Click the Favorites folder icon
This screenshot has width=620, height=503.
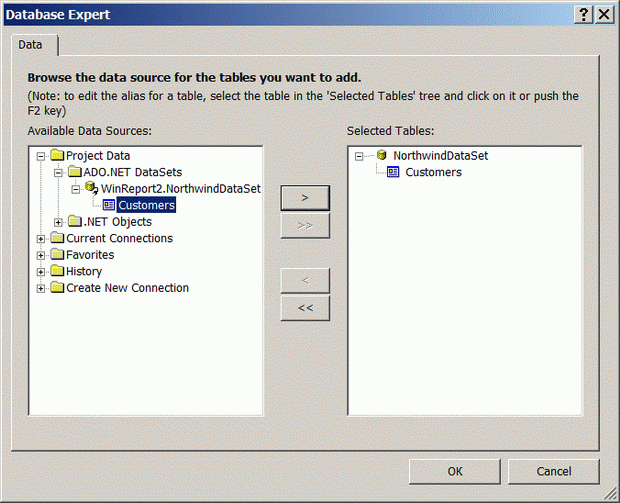point(57,255)
